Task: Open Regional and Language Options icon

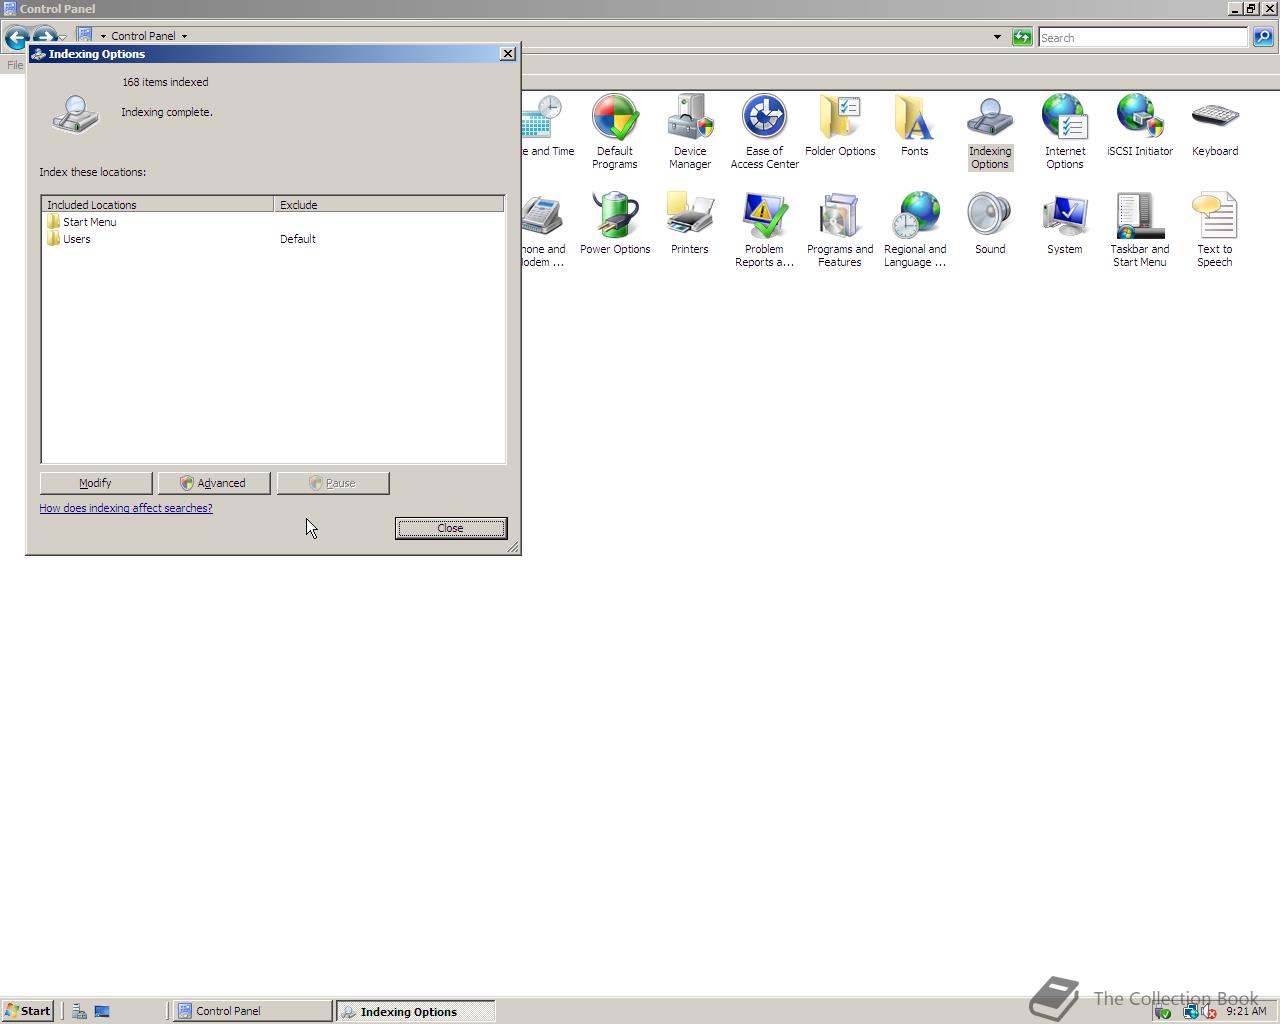Action: pos(914,229)
